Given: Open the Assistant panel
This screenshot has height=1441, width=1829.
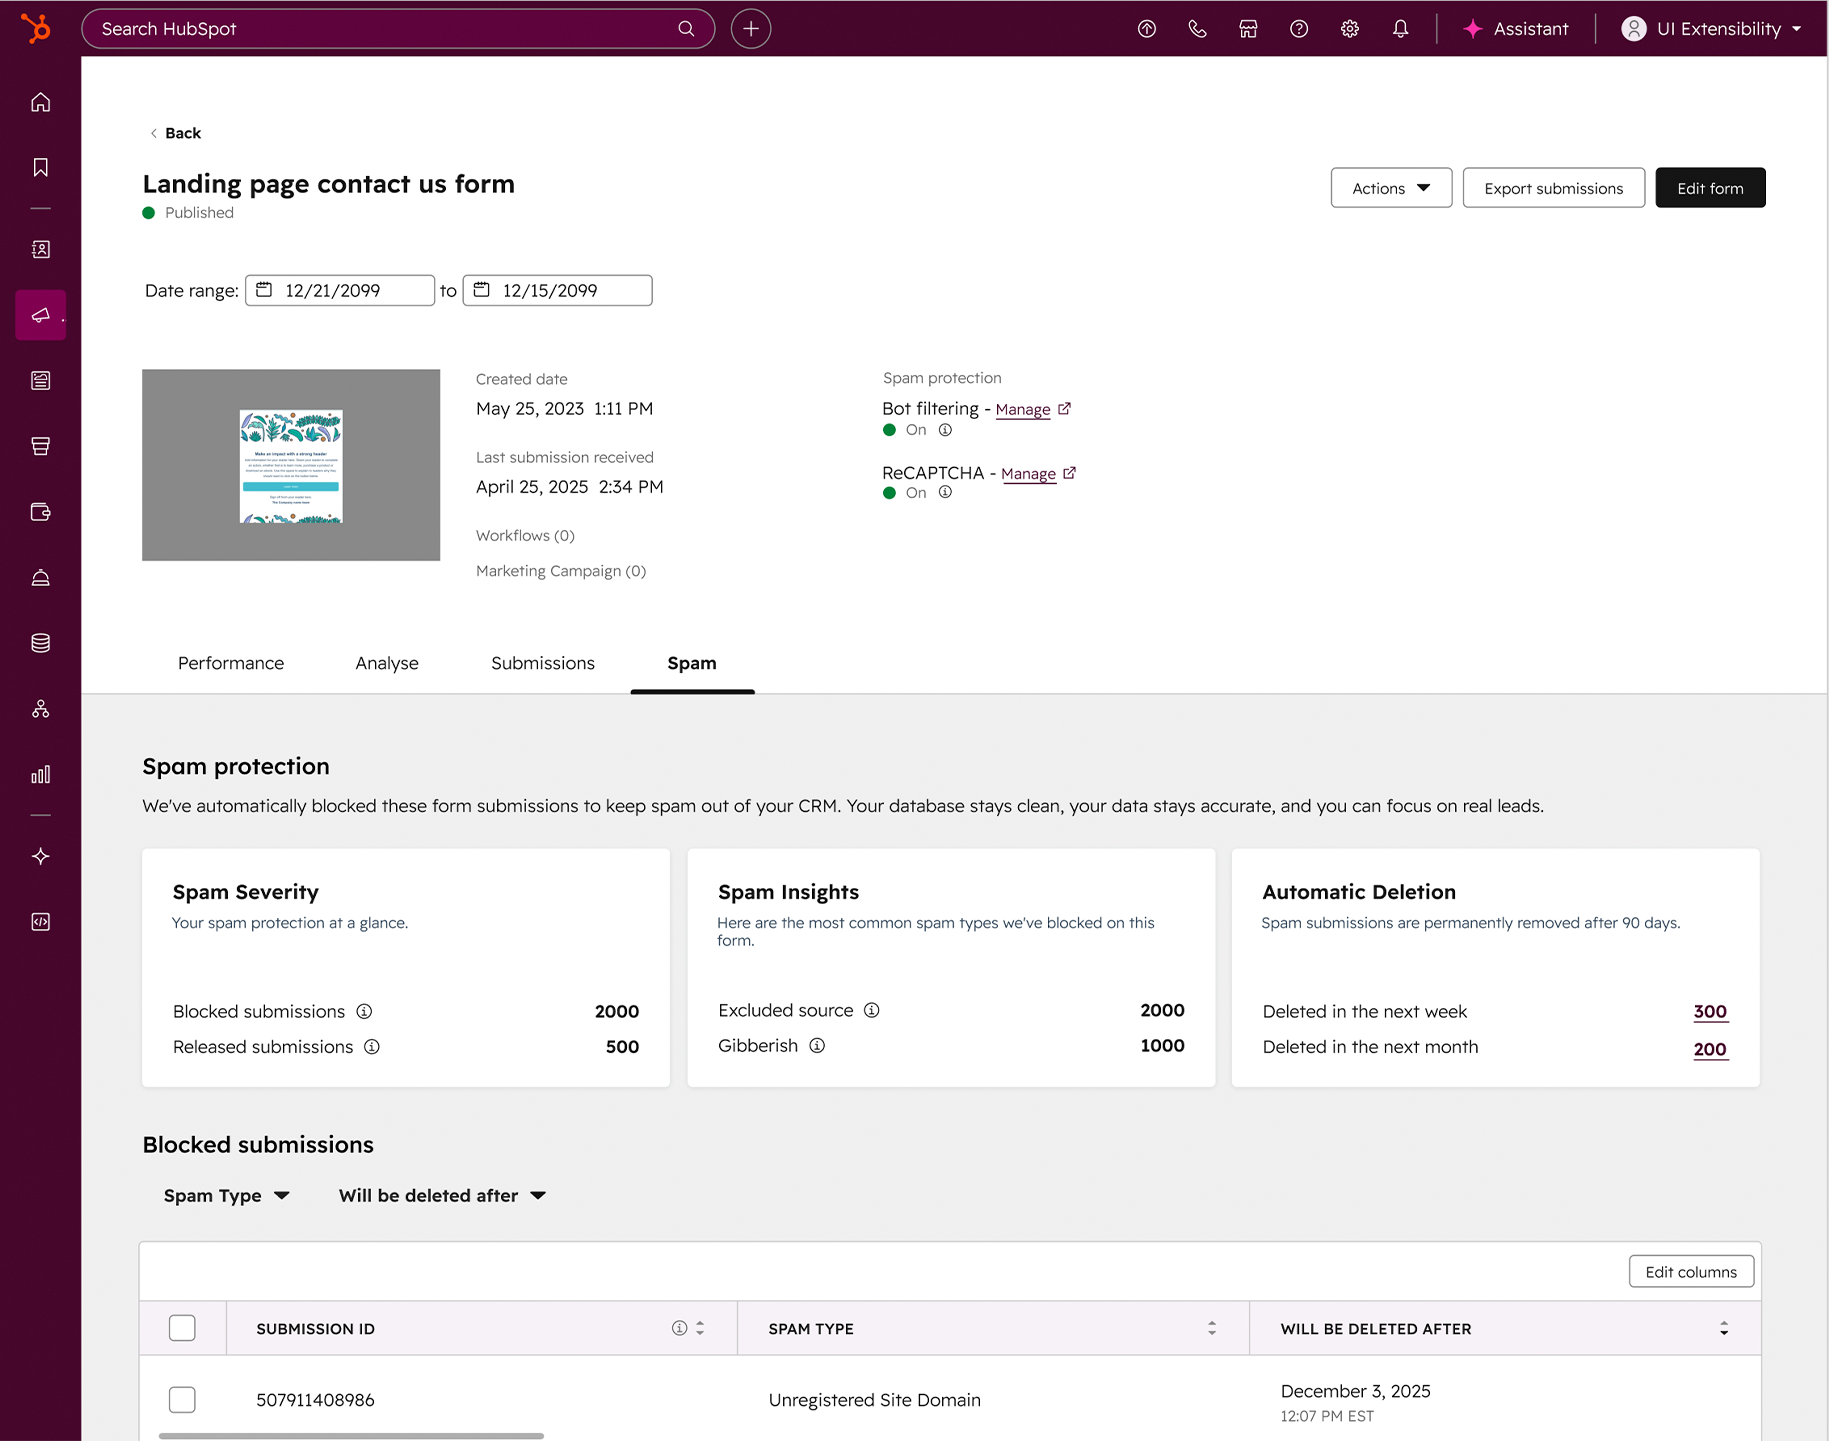Looking at the screenshot, I should tap(1516, 29).
